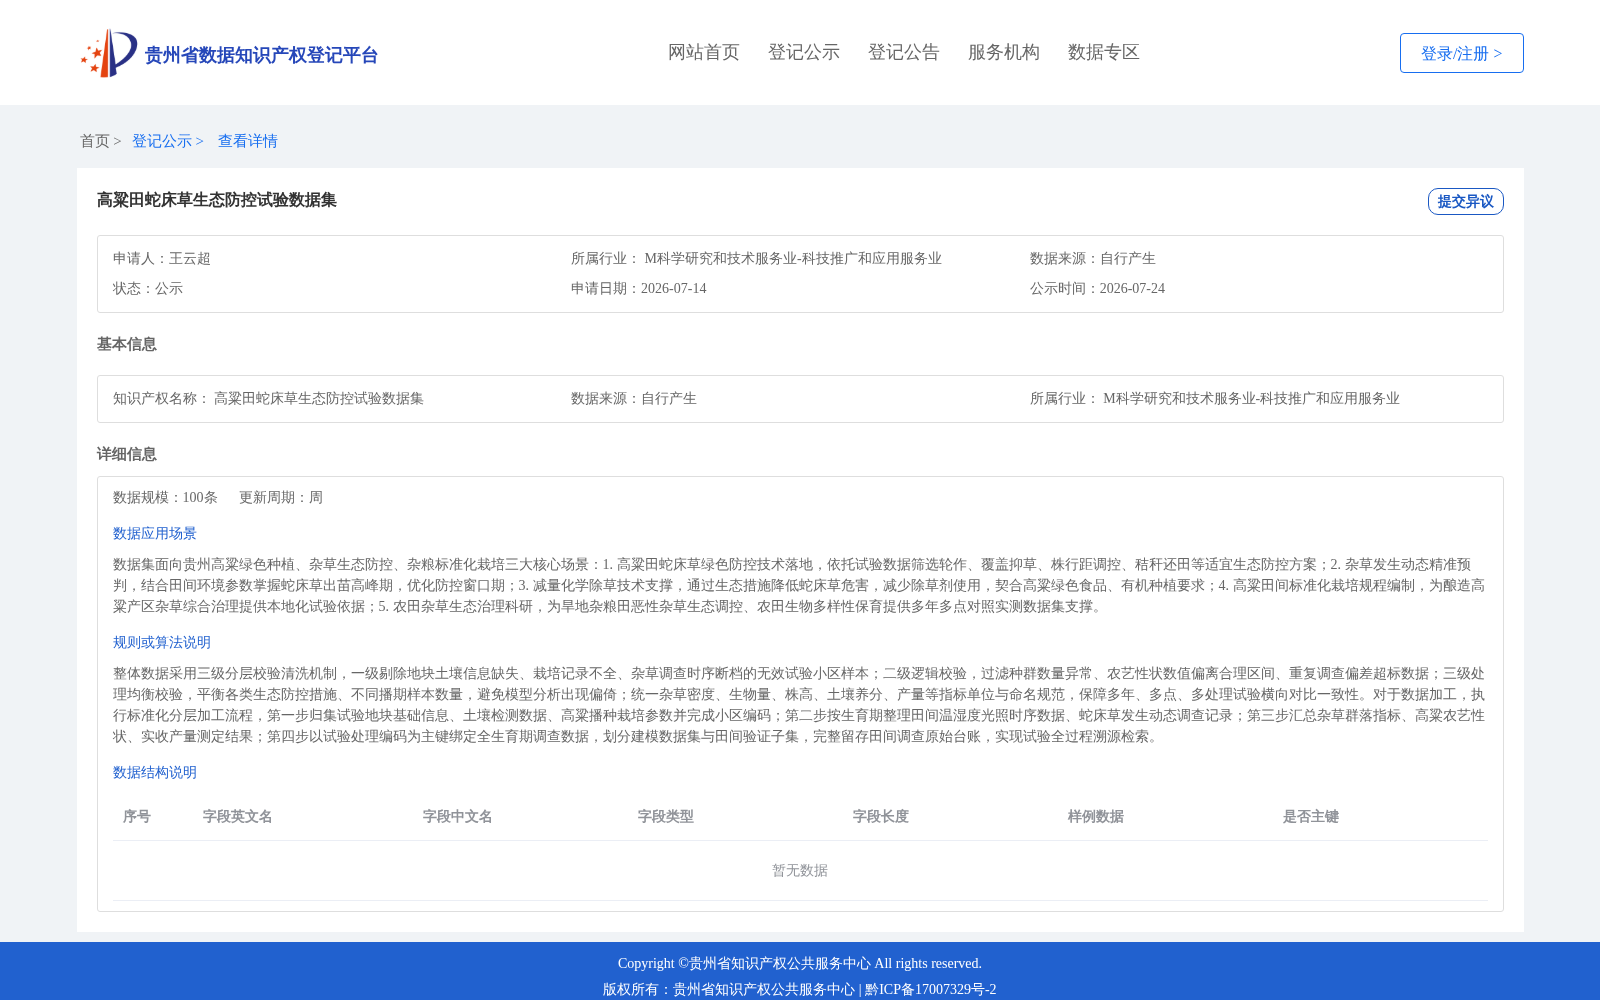Click the platform logo icon
The height and width of the screenshot is (1000, 1600).
pos(109,53)
